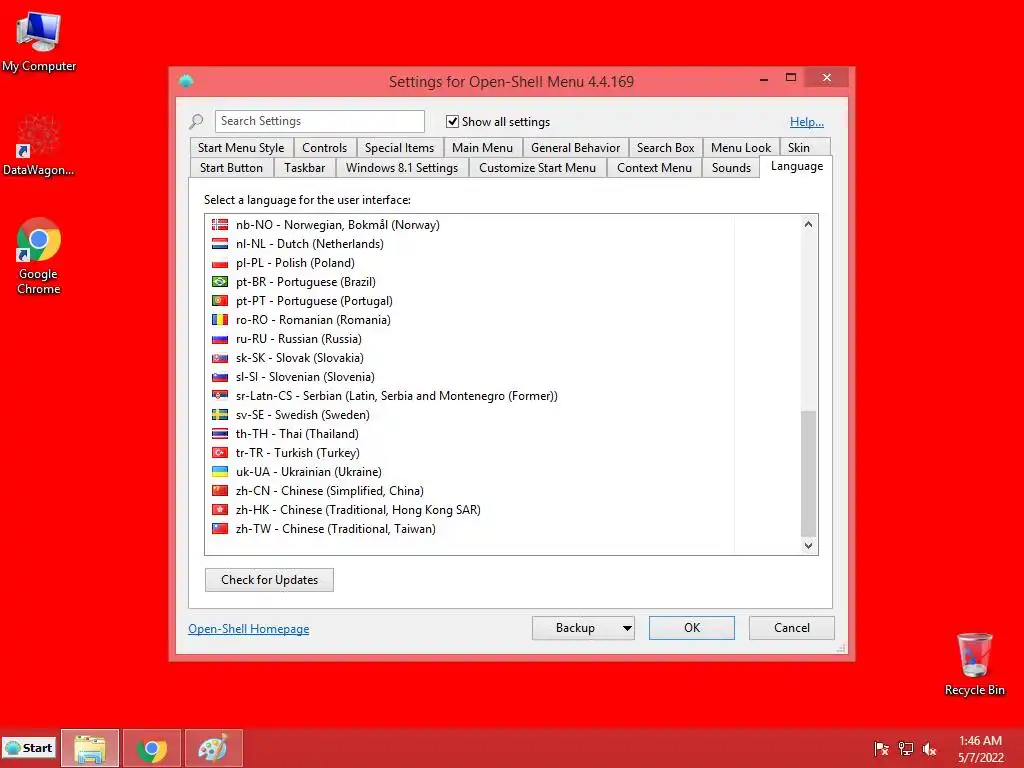Open the Special Items tab

tap(400, 148)
